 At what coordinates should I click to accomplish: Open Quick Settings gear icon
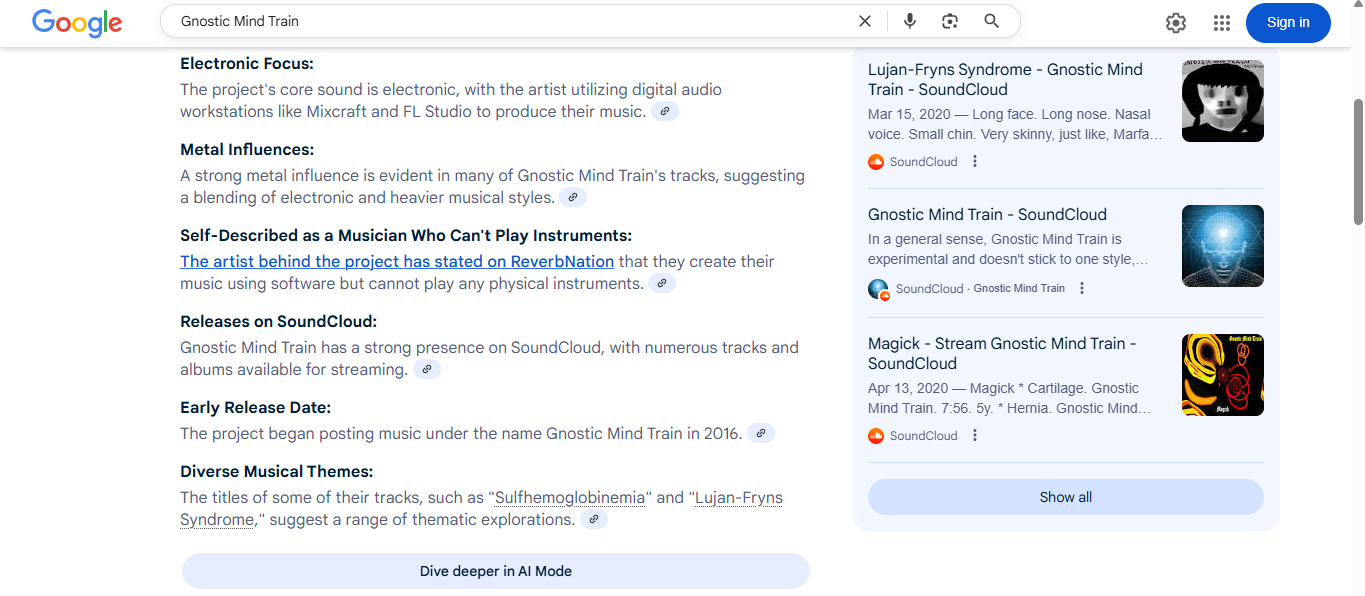point(1176,23)
